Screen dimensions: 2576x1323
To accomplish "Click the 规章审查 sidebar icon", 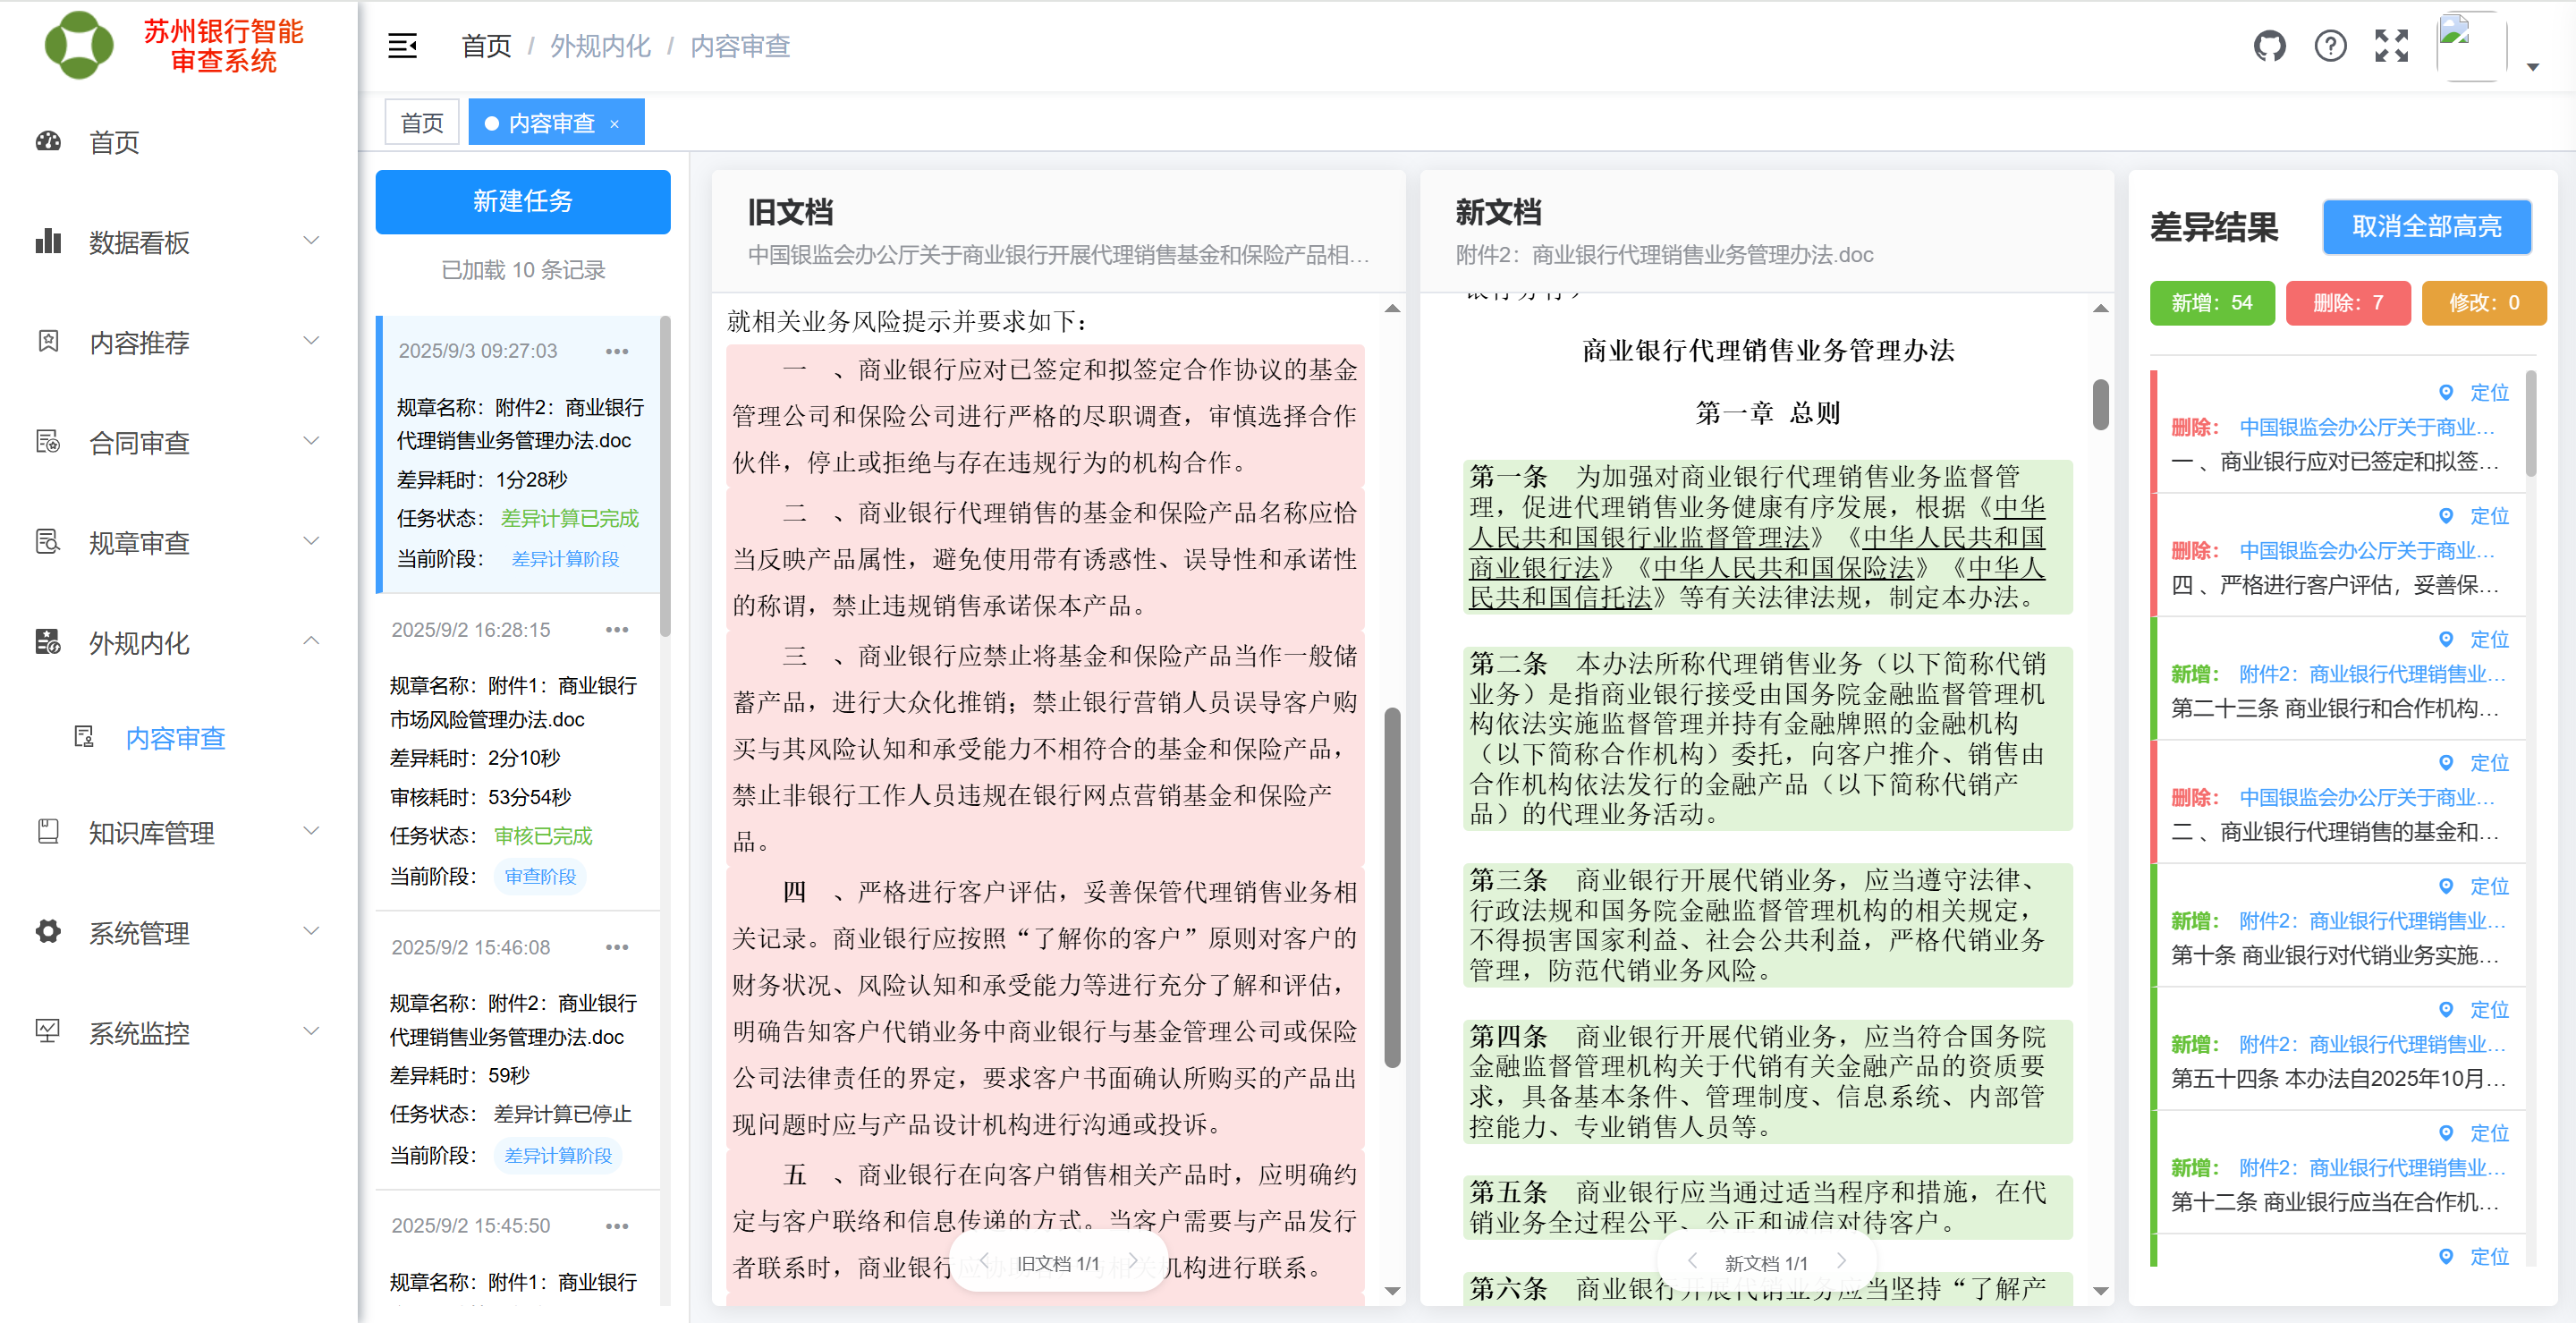I will coord(48,542).
